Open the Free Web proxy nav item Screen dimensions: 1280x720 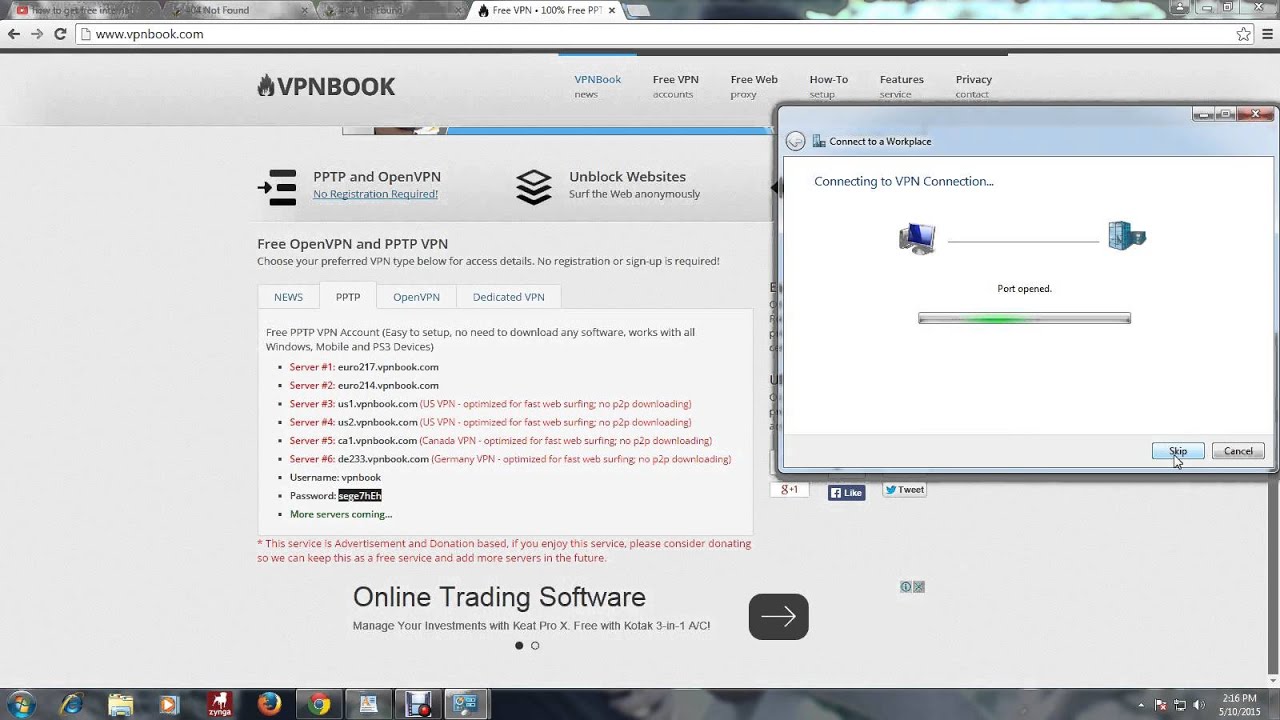point(753,86)
